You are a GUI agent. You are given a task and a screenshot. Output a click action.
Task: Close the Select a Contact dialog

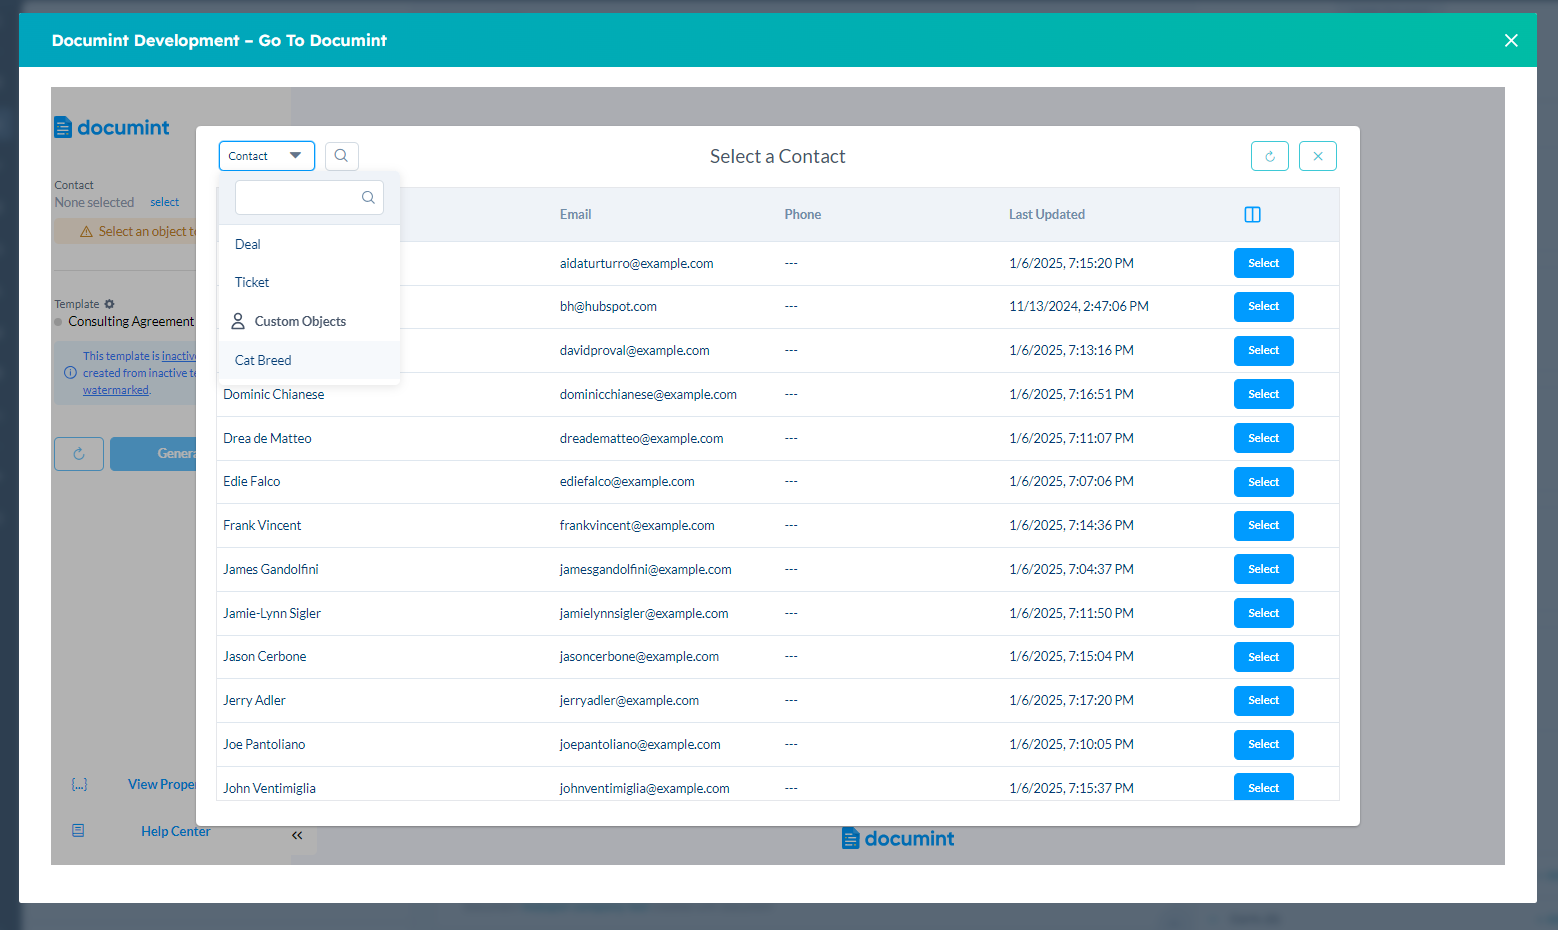(x=1317, y=156)
